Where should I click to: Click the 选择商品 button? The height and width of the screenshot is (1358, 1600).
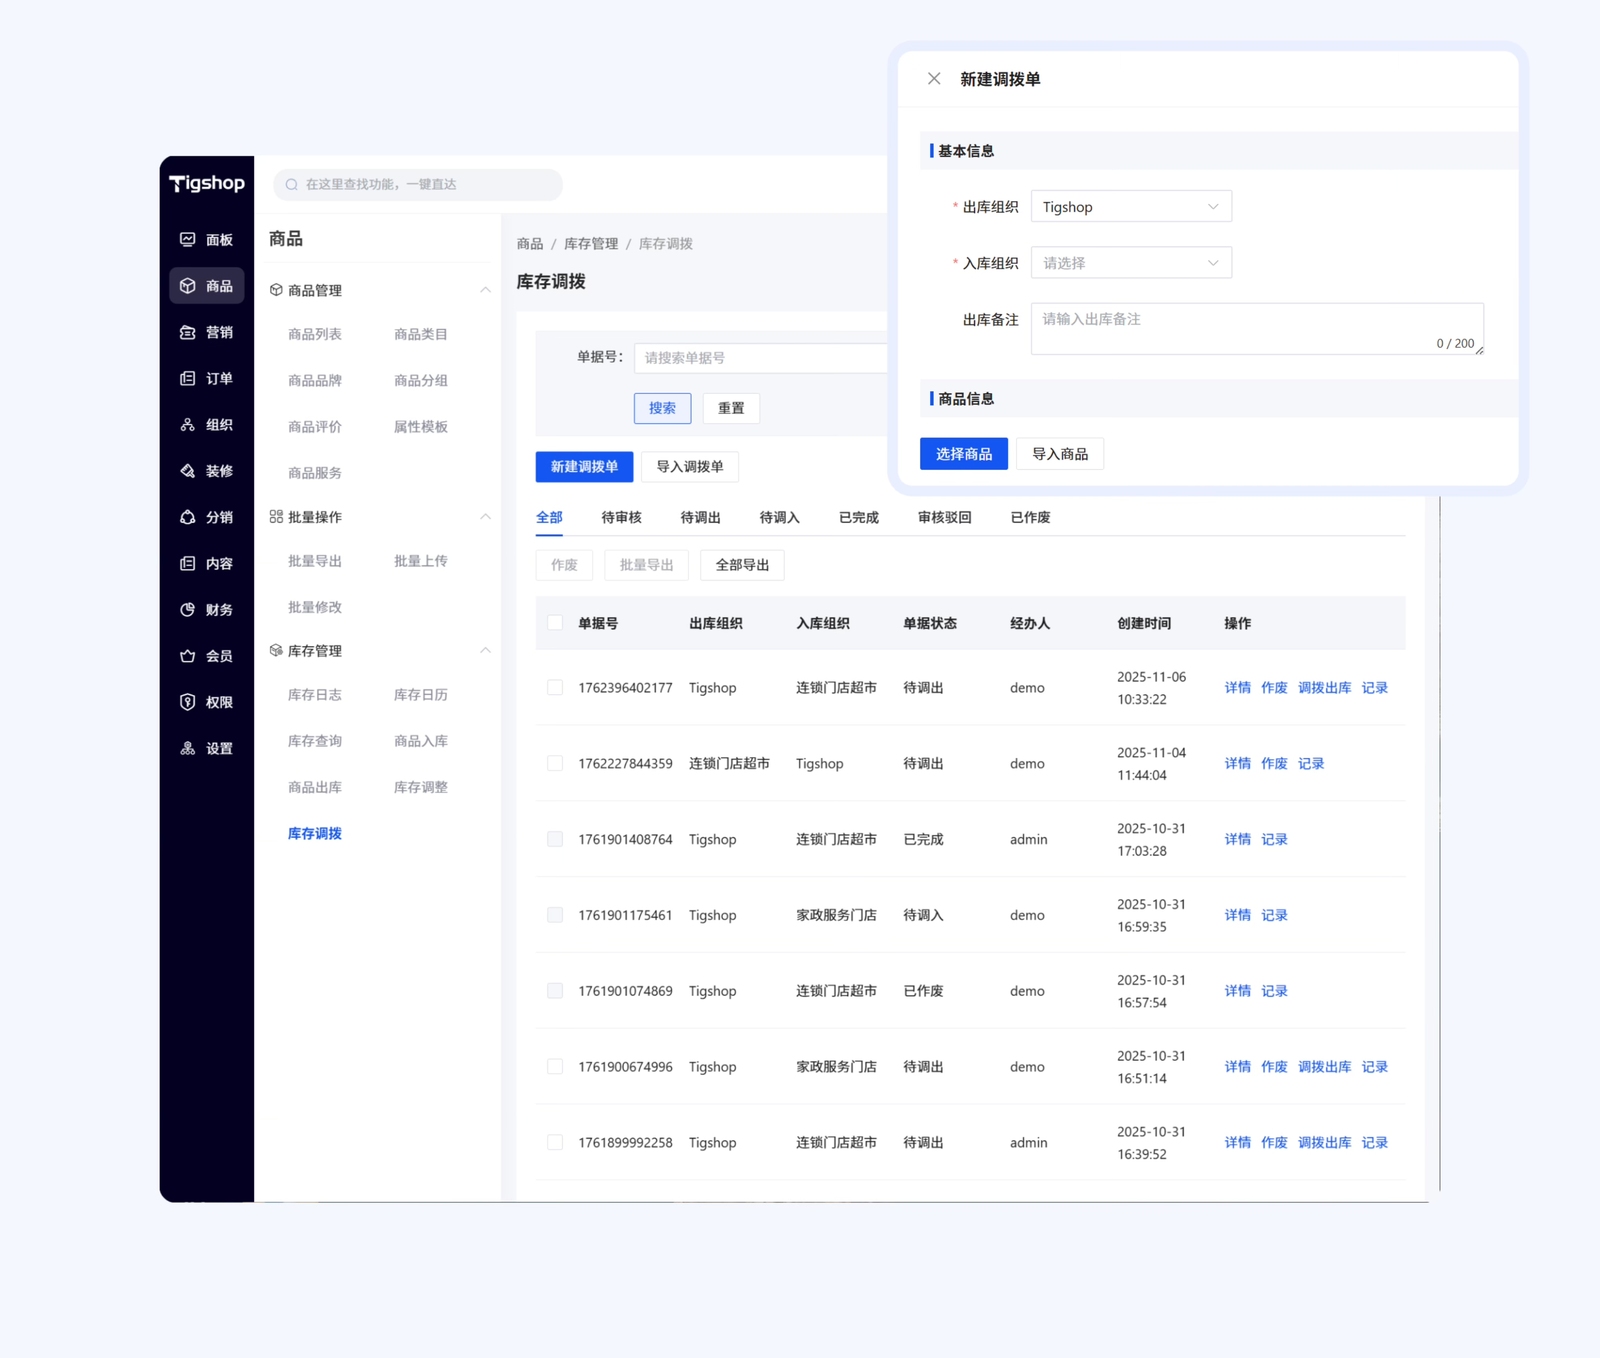click(x=963, y=454)
